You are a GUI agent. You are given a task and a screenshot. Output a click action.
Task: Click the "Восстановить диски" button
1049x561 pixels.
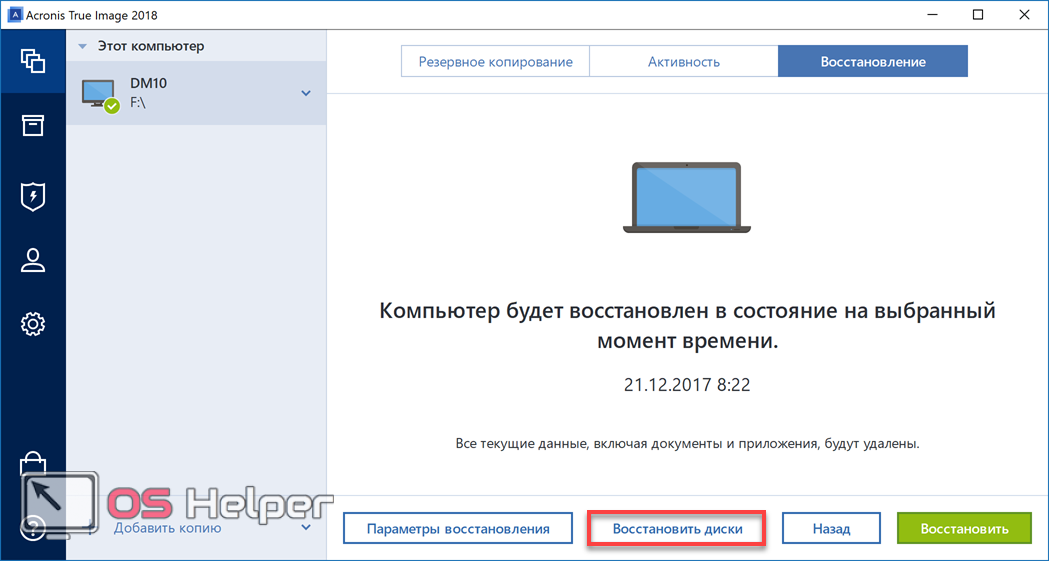[677, 528]
